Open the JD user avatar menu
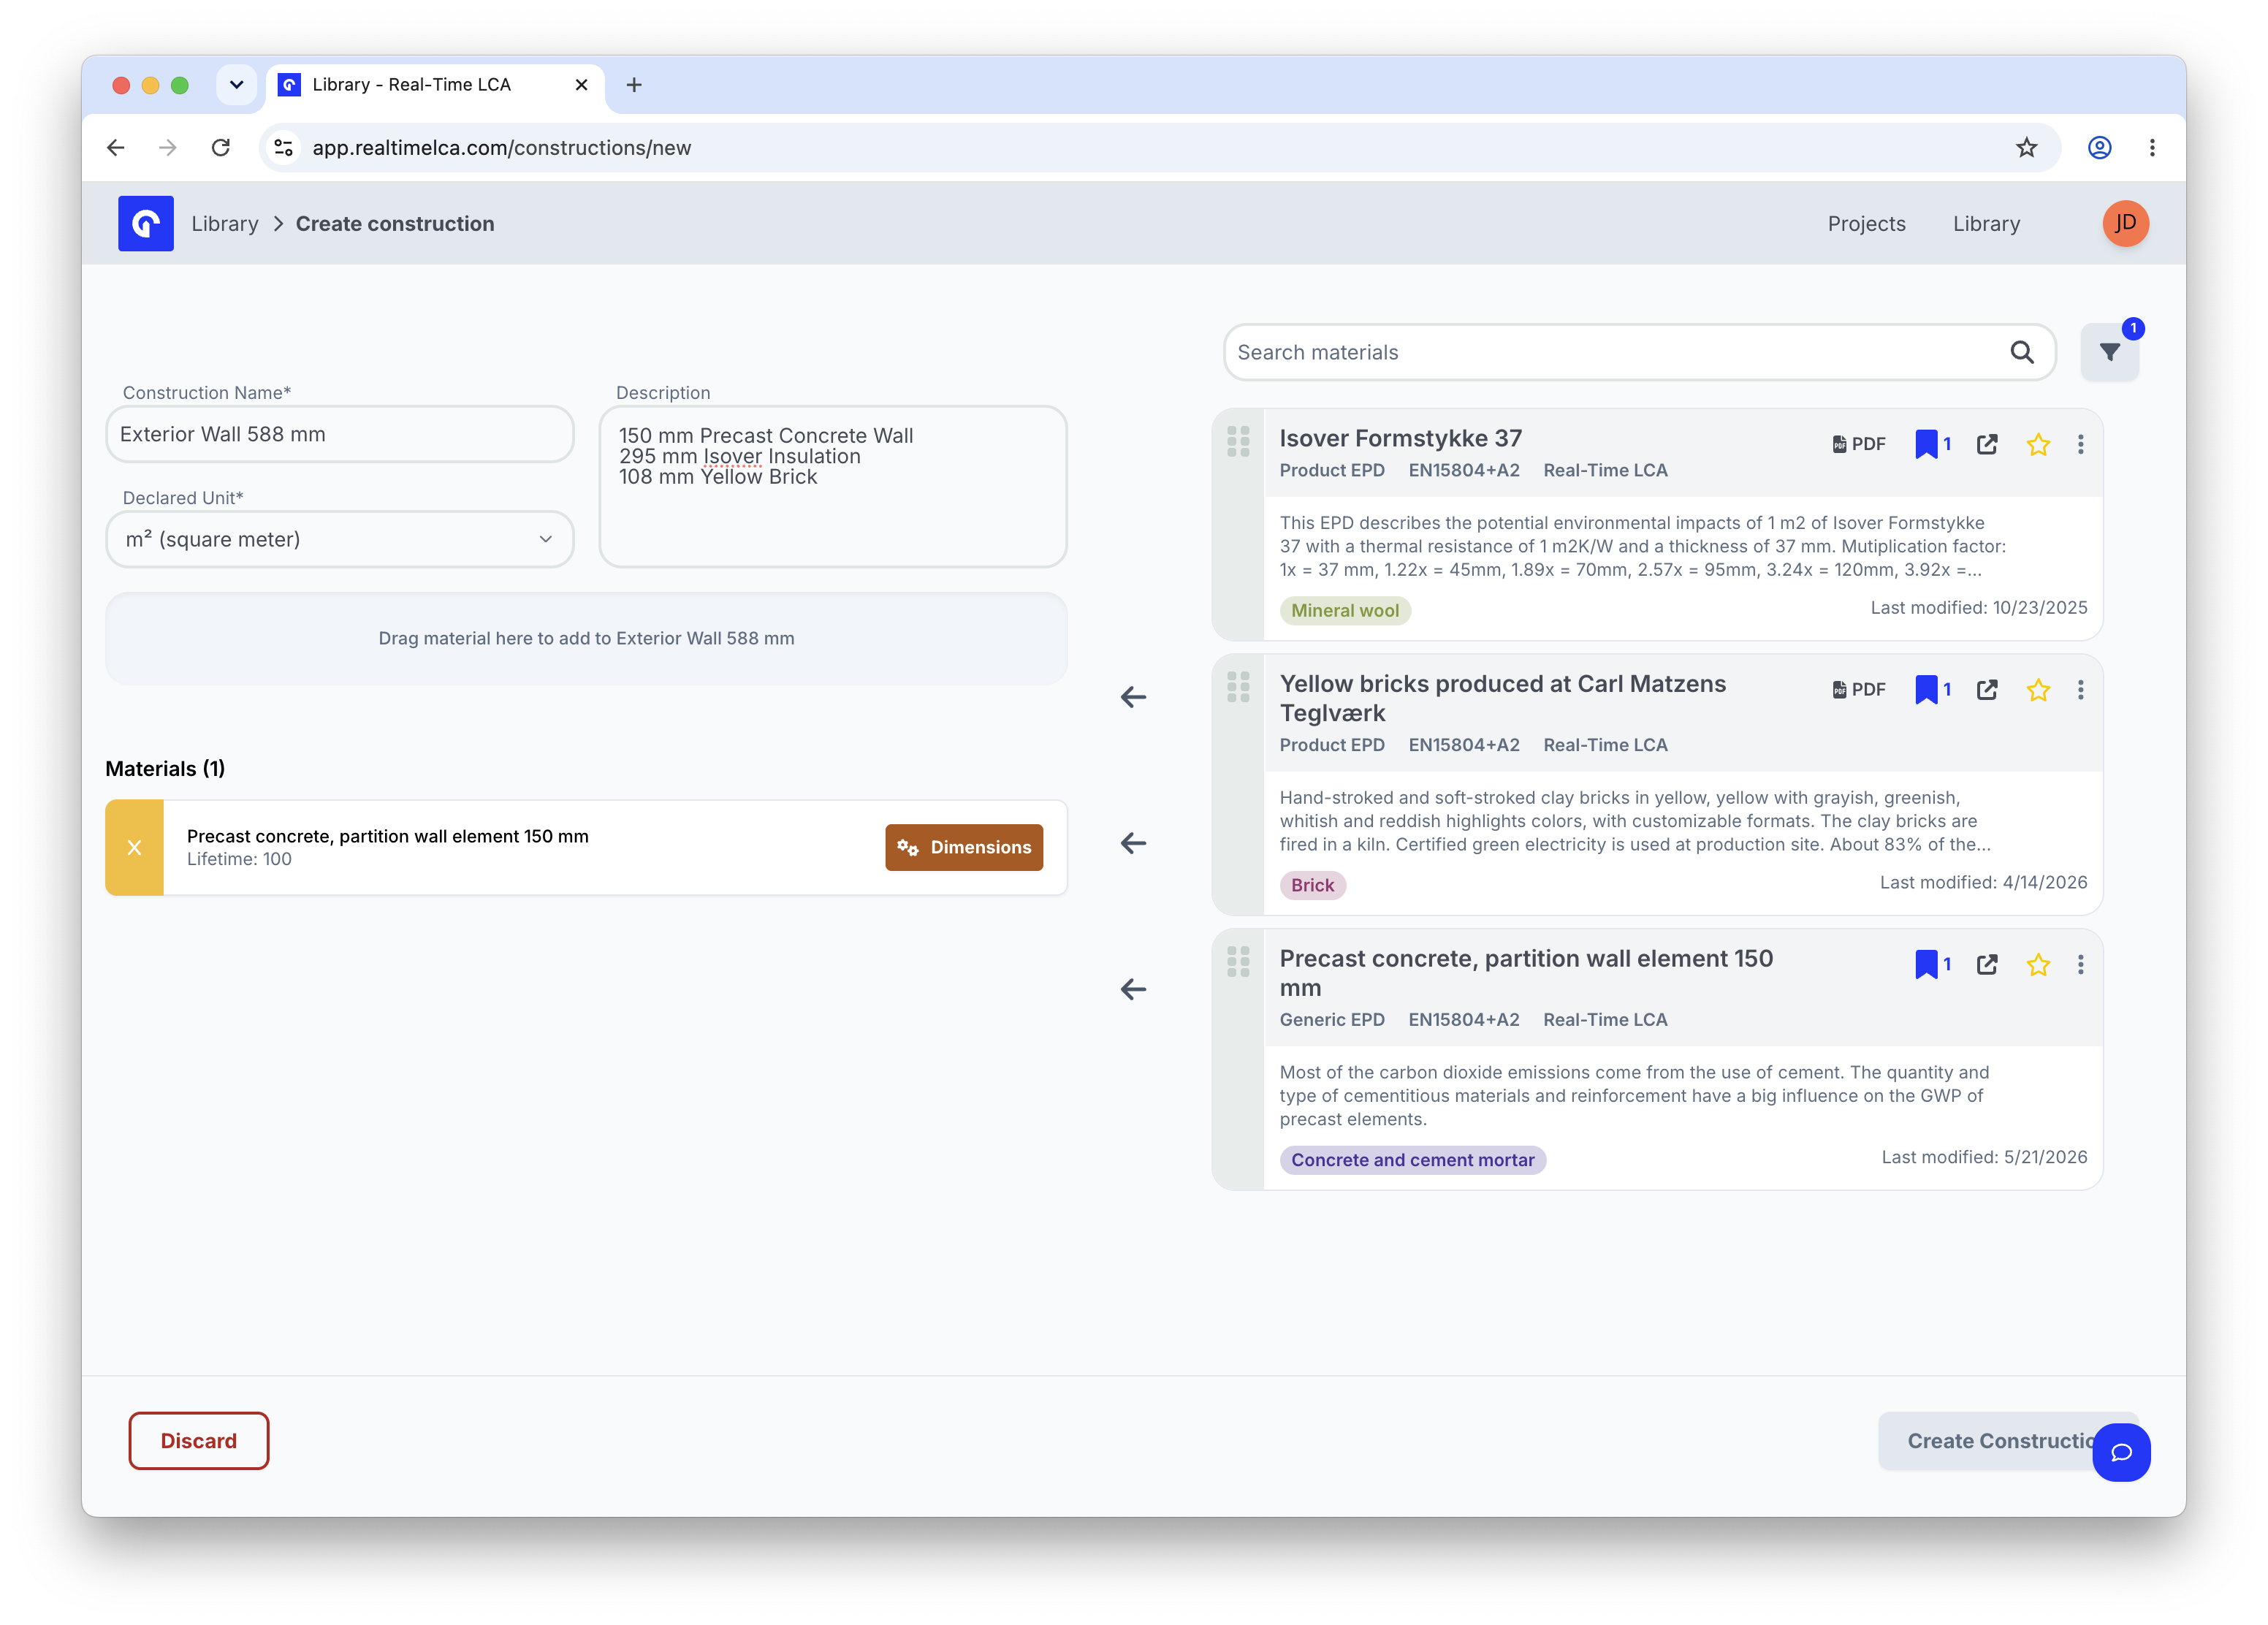Image resolution: width=2268 pixels, height=1625 pixels. pyautogui.click(x=2125, y=223)
